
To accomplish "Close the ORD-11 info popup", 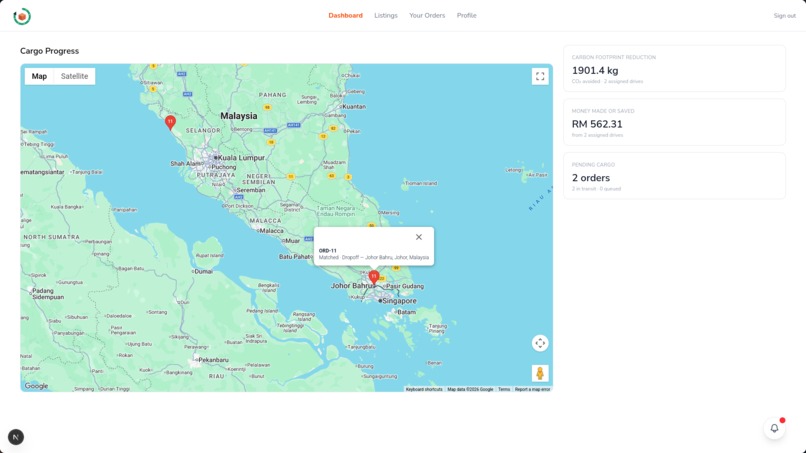I will tap(419, 237).
